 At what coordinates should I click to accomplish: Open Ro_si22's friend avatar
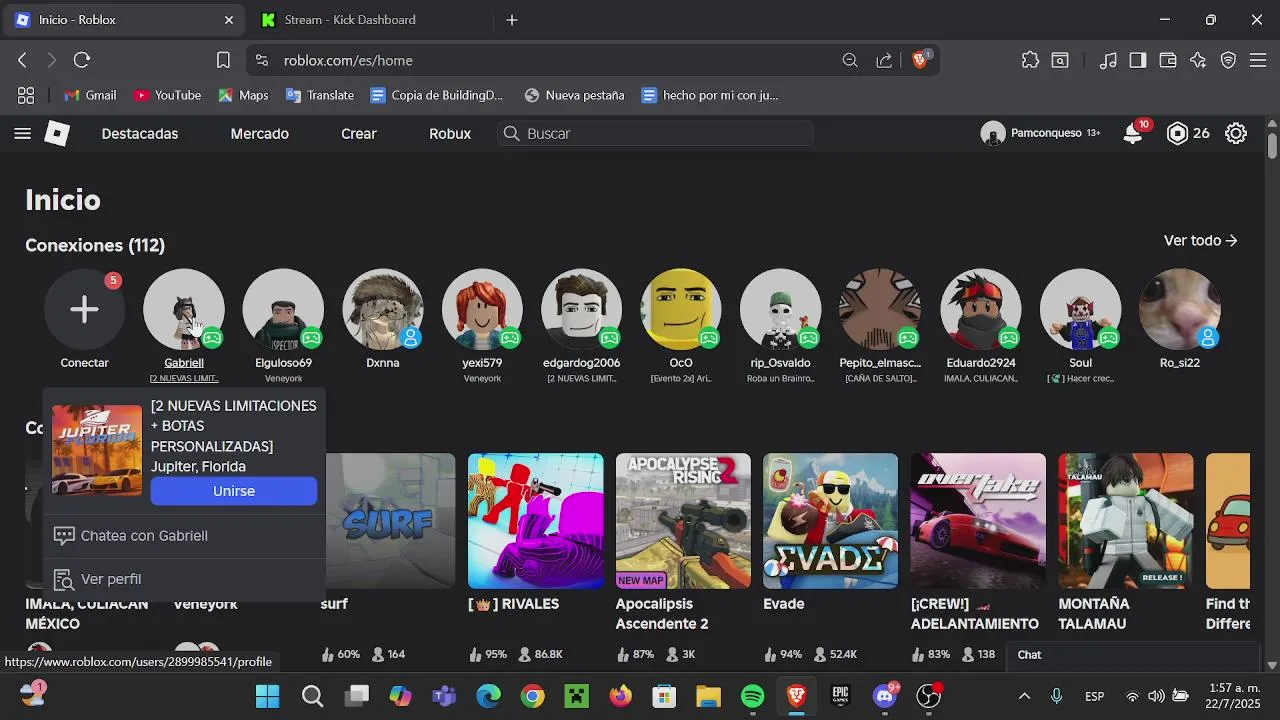pyautogui.click(x=1180, y=309)
